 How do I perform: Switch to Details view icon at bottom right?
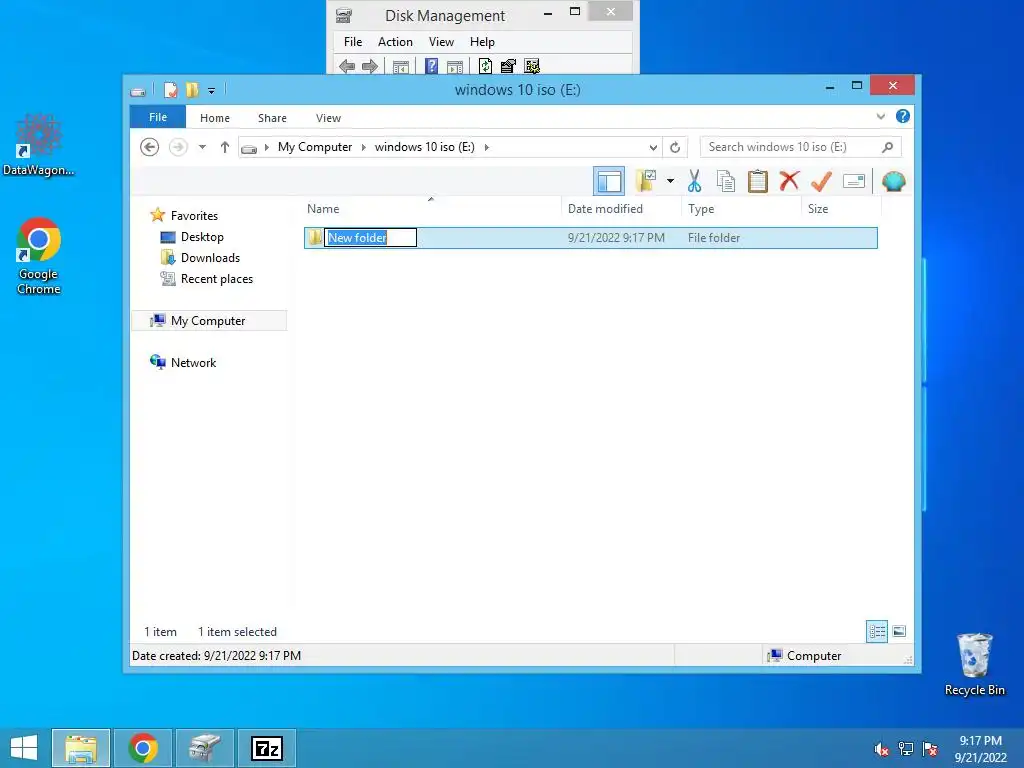coord(876,631)
